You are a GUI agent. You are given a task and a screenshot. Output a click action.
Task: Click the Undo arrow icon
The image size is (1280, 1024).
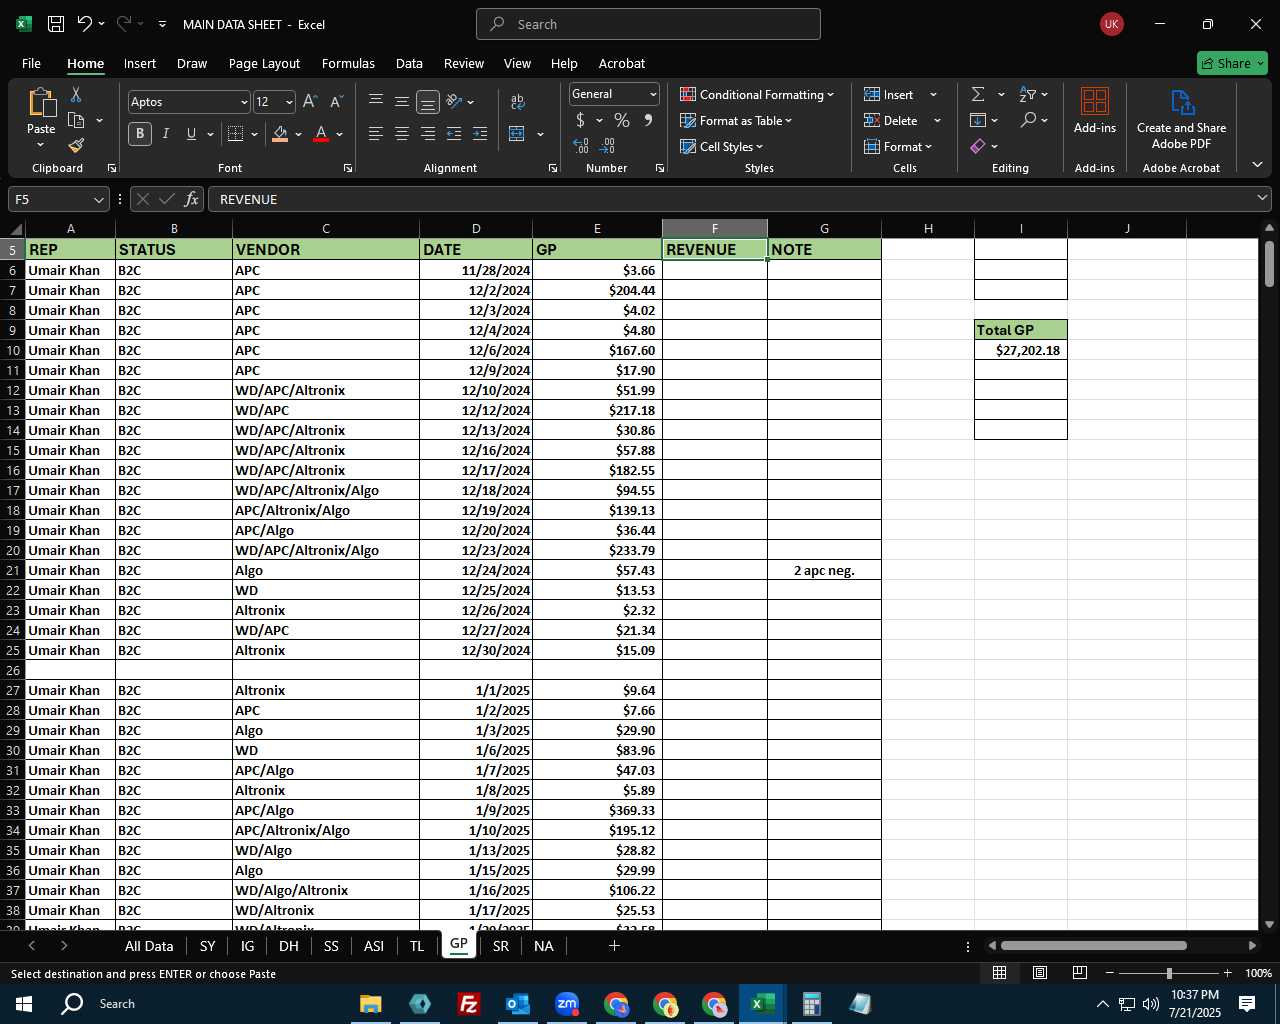(84, 23)
